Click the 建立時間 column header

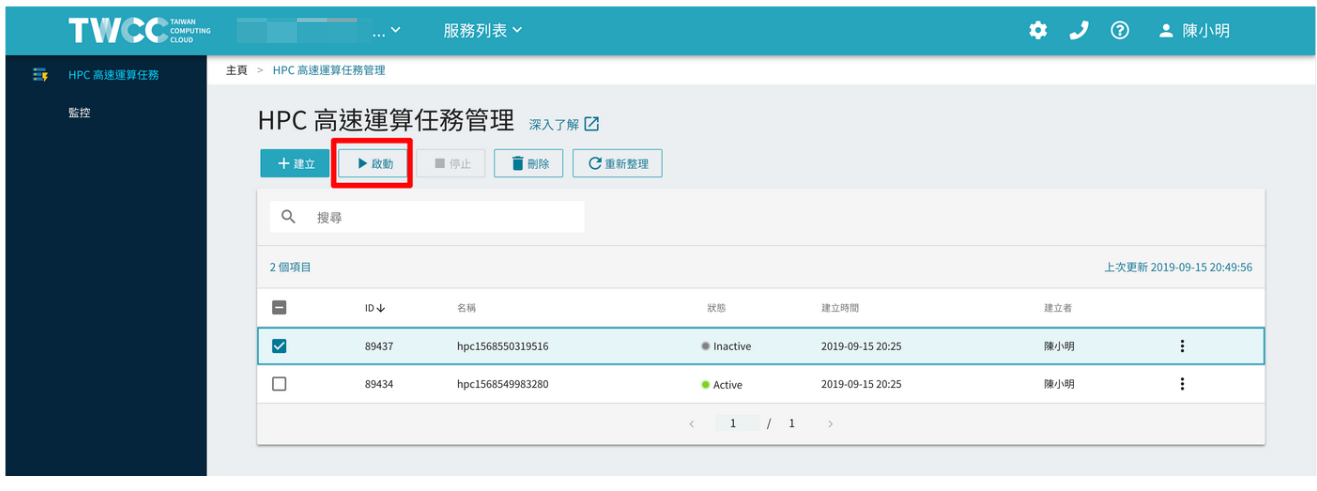click(839, 308)
